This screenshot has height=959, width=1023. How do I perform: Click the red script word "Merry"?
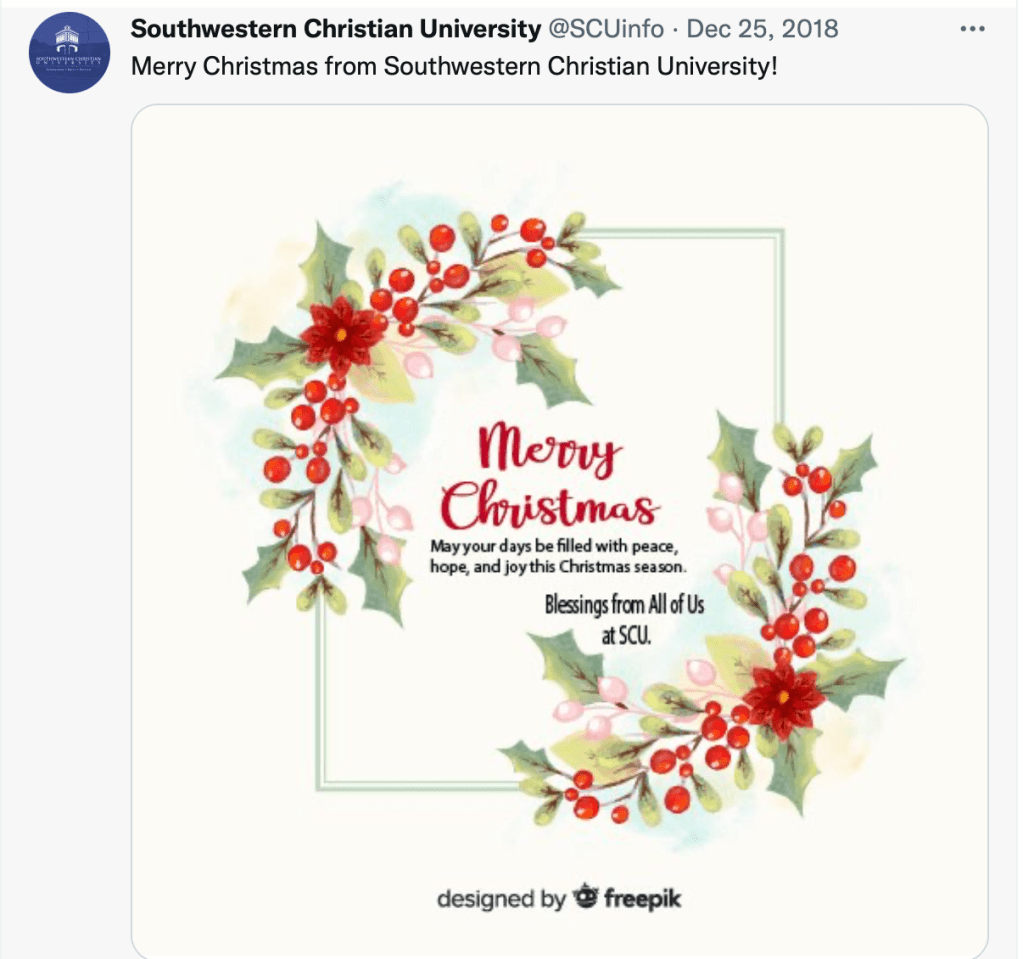[550, 450]
